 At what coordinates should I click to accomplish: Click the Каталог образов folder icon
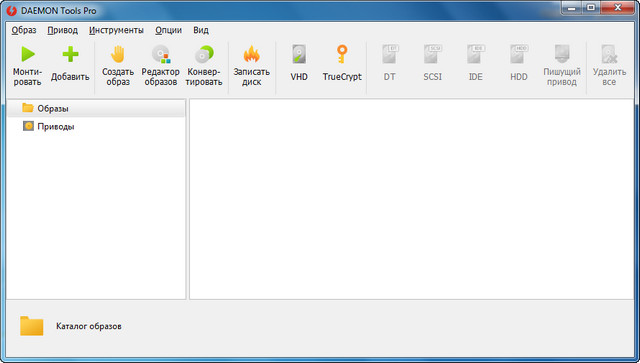[x=31, y=326]
